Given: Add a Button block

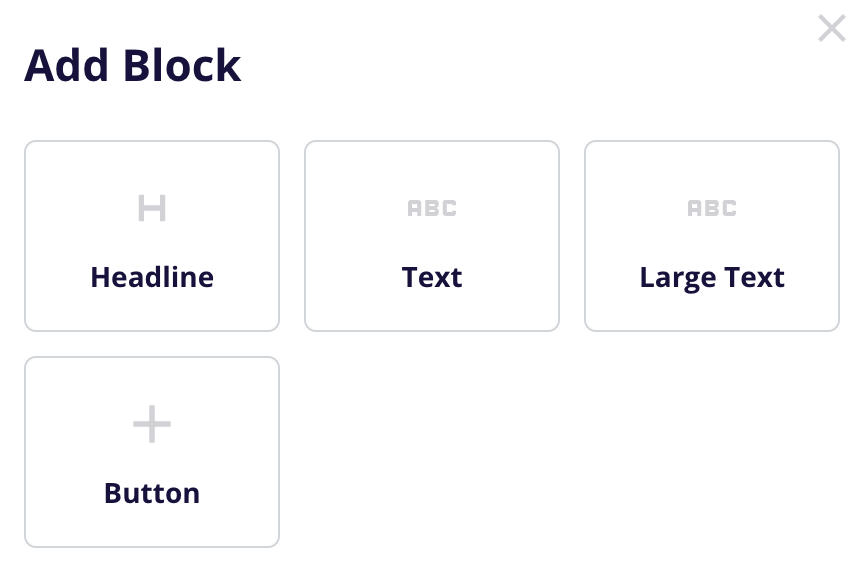Looking at the screenshot, I should pos(152,452).
